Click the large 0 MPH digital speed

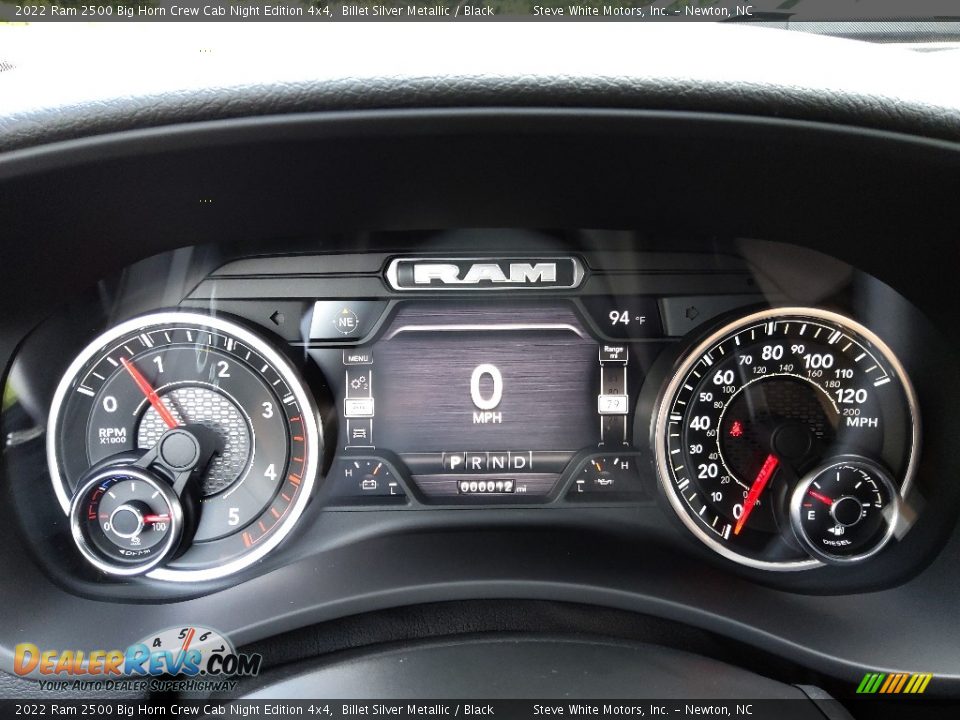pos(487,394)
